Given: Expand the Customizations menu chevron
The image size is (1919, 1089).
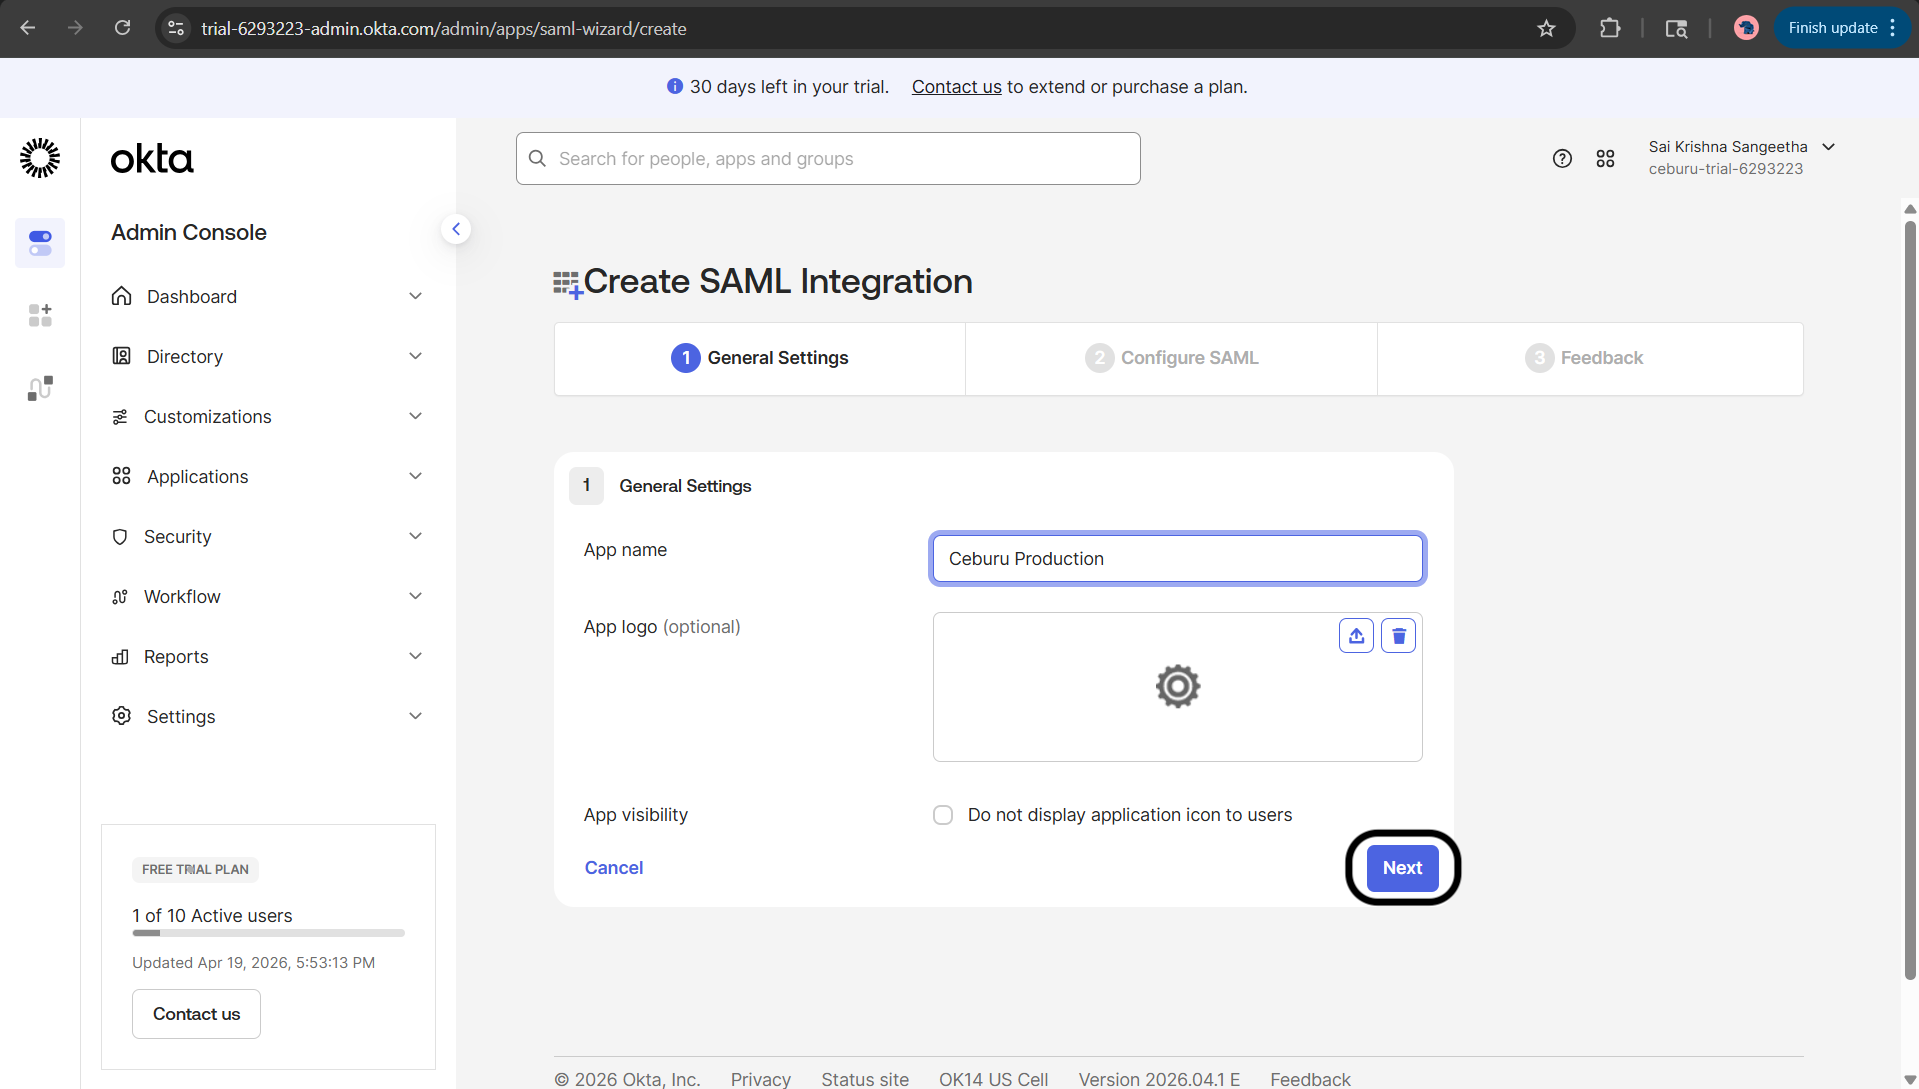Looking at the screenshot, I should (415, 416).
